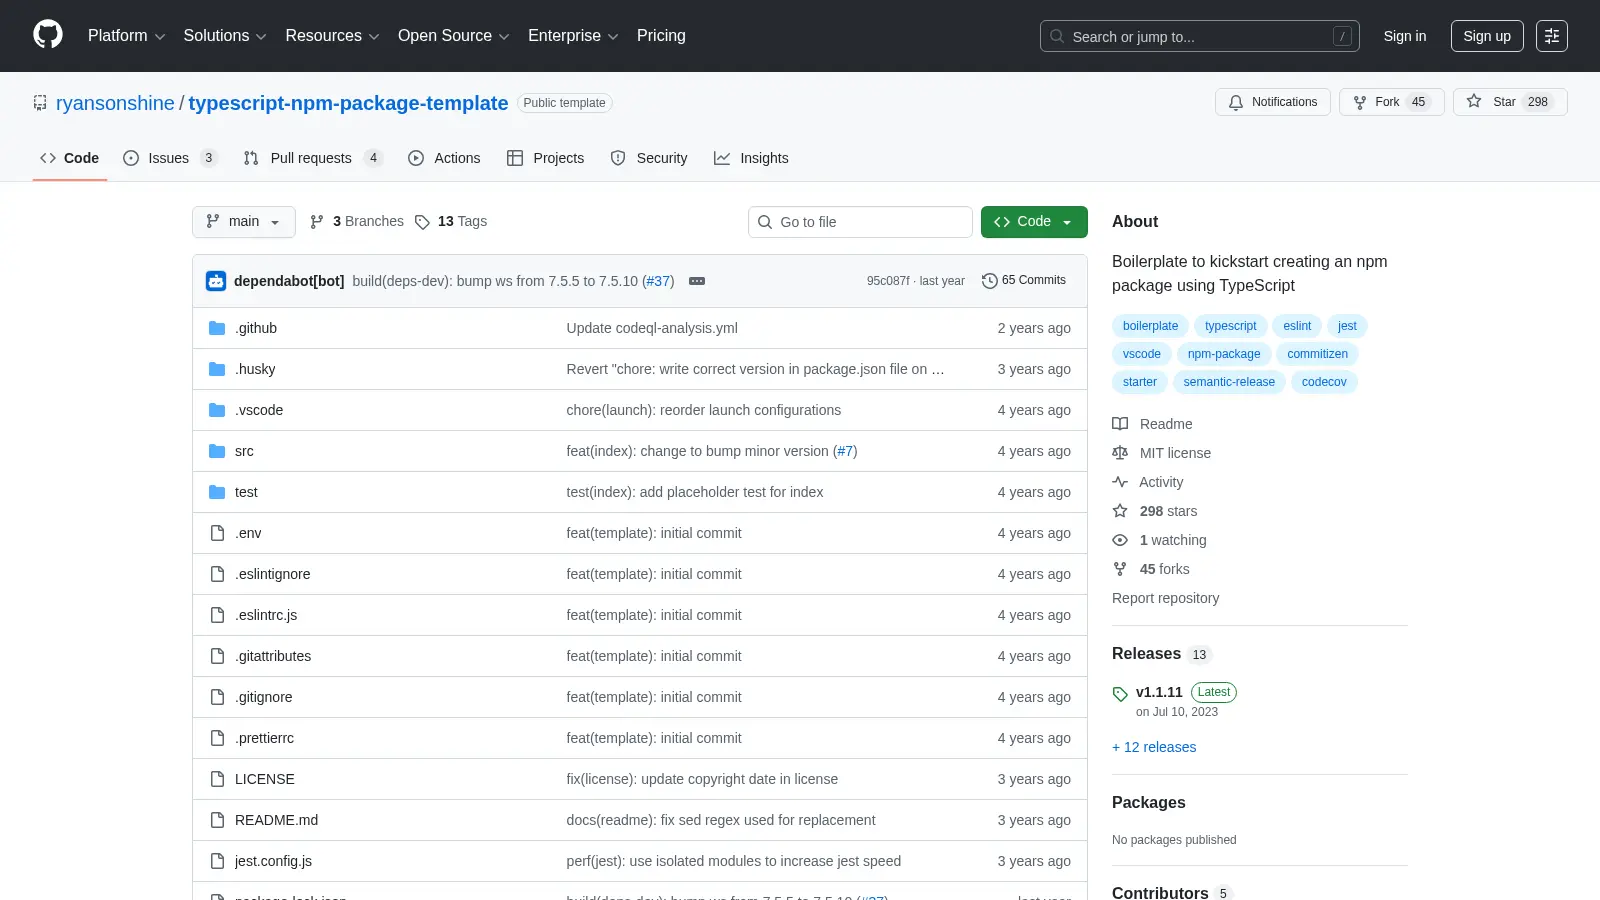Go to the Pricing page
Viewport: 1600px width, 900px height.
pyautogui.click(x=661, y=36)
